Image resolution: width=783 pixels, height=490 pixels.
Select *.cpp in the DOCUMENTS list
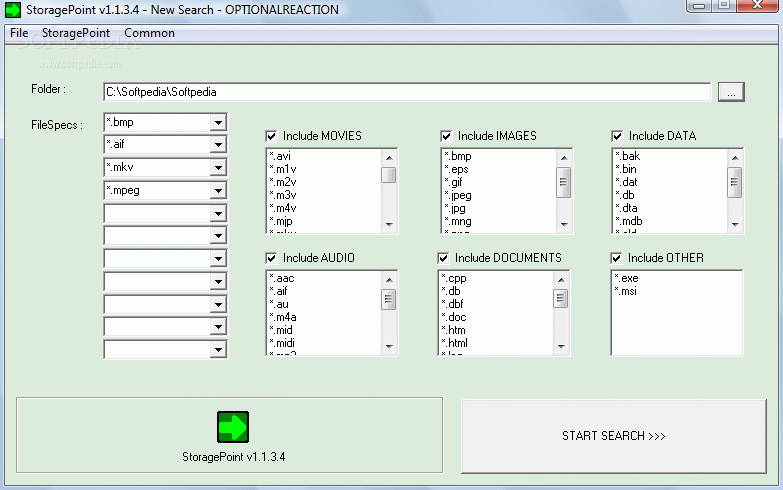click(x=453, y=279)
